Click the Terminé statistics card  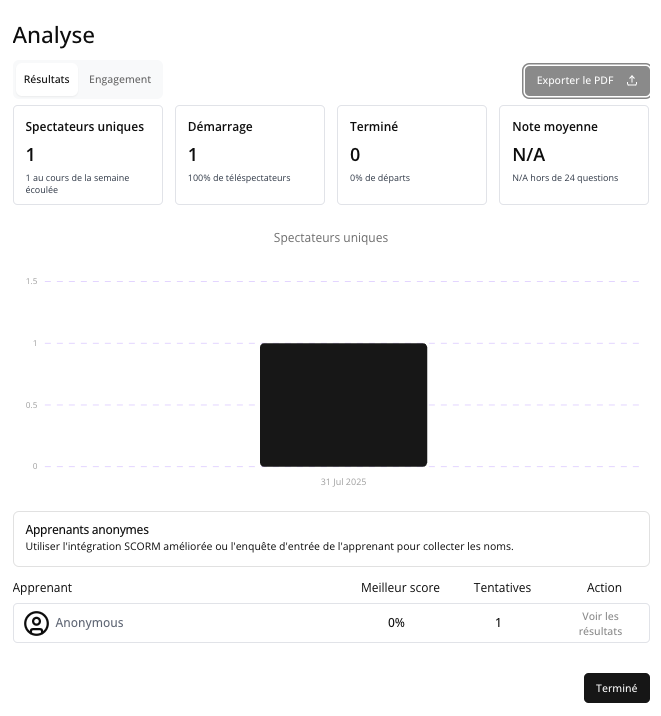point(412,155)
